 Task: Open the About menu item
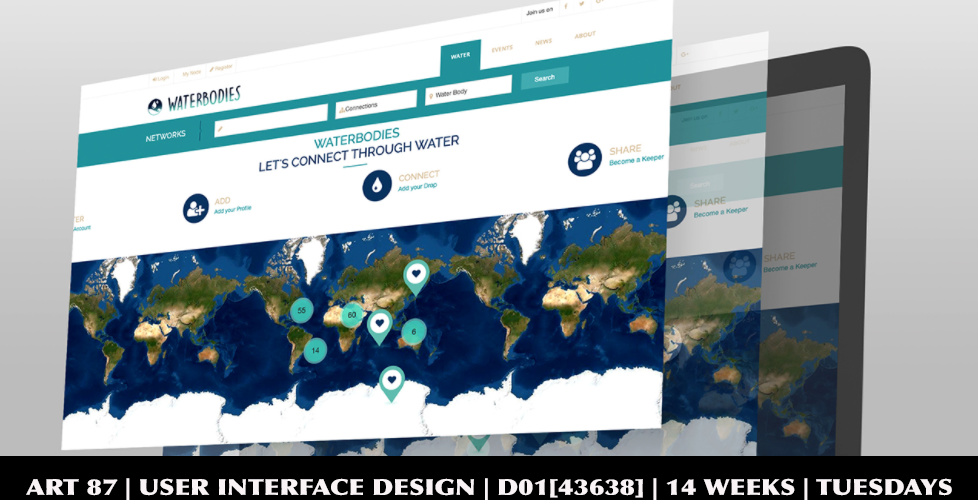[585, 36]
